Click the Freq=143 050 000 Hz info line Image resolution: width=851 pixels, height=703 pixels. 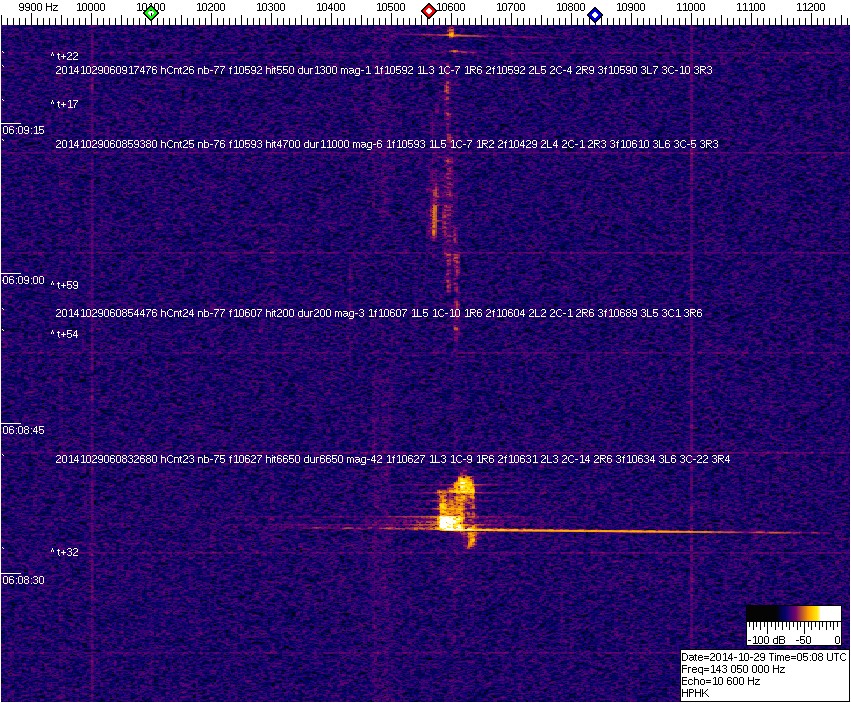732,669
